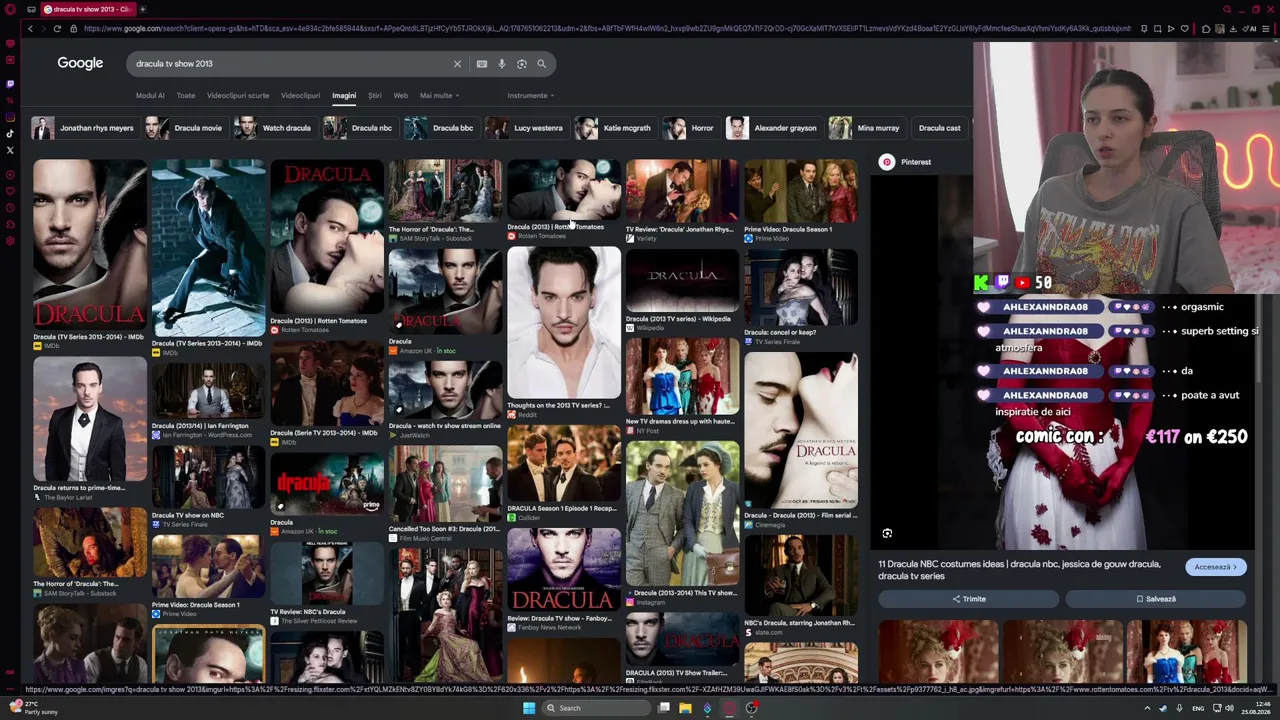Click the taskbar Search box

[595, 708]
